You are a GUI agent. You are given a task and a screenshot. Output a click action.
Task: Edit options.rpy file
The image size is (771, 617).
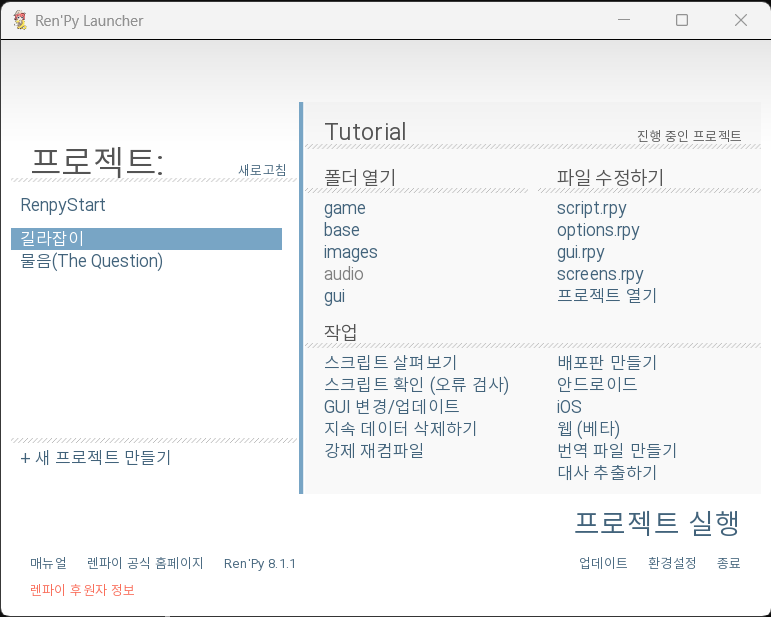point(598,230)
